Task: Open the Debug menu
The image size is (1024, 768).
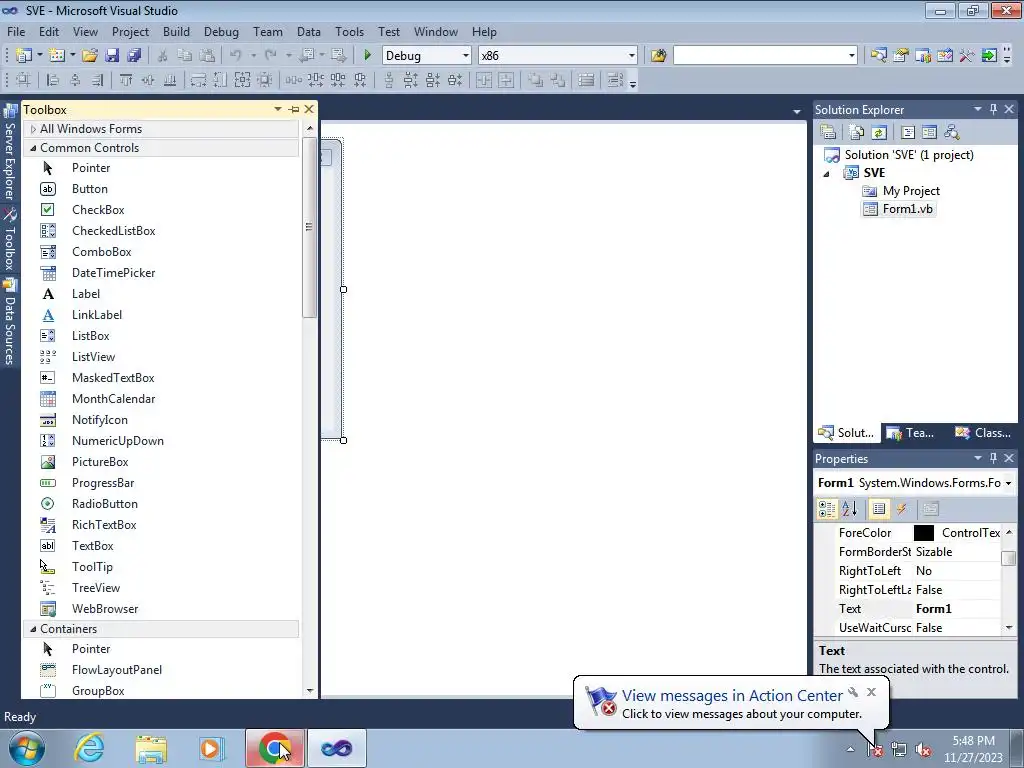Action: (221, 31)
